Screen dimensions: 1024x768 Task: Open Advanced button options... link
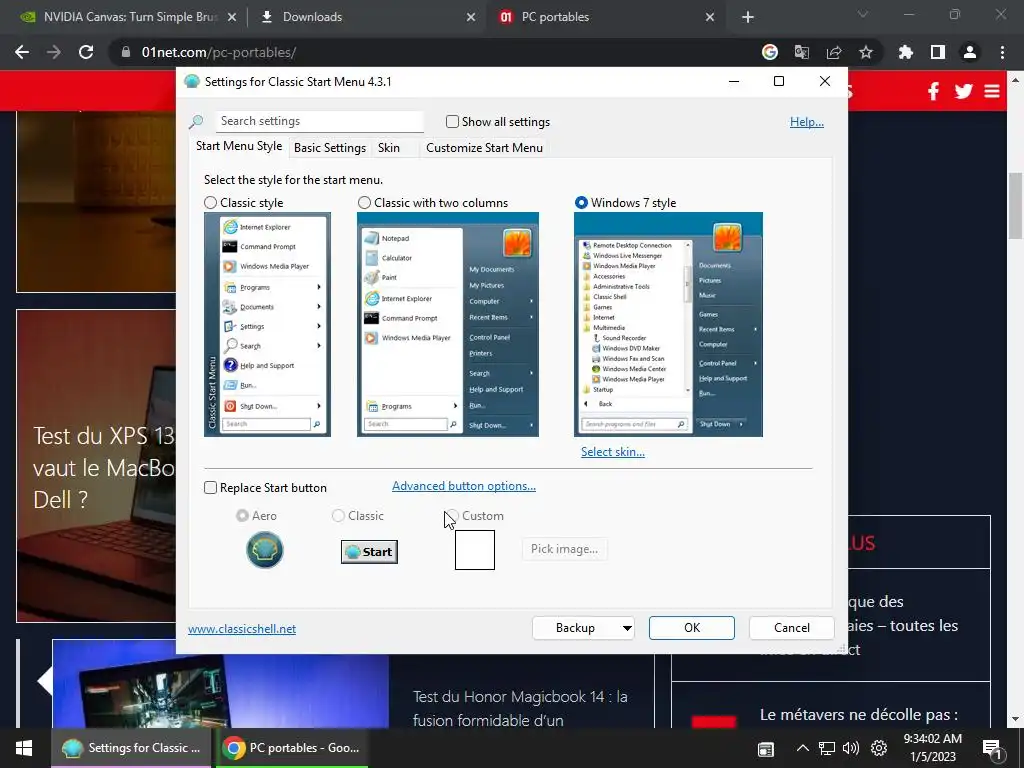[464, 486]
